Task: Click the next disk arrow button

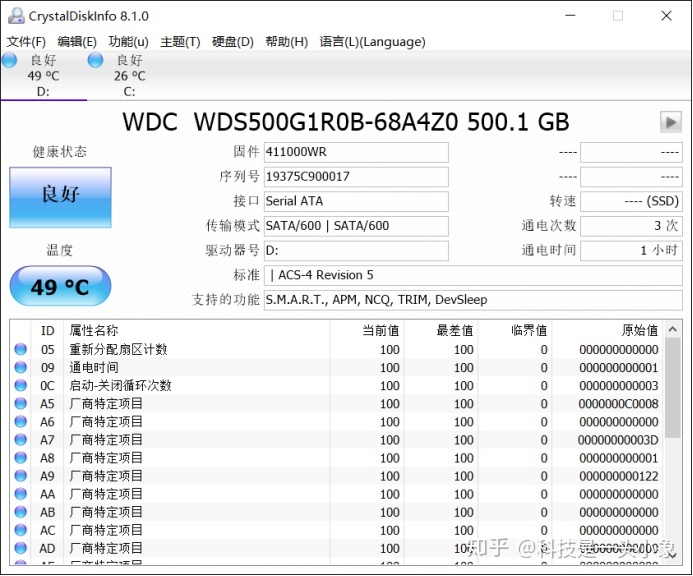Action: [670, 122]
